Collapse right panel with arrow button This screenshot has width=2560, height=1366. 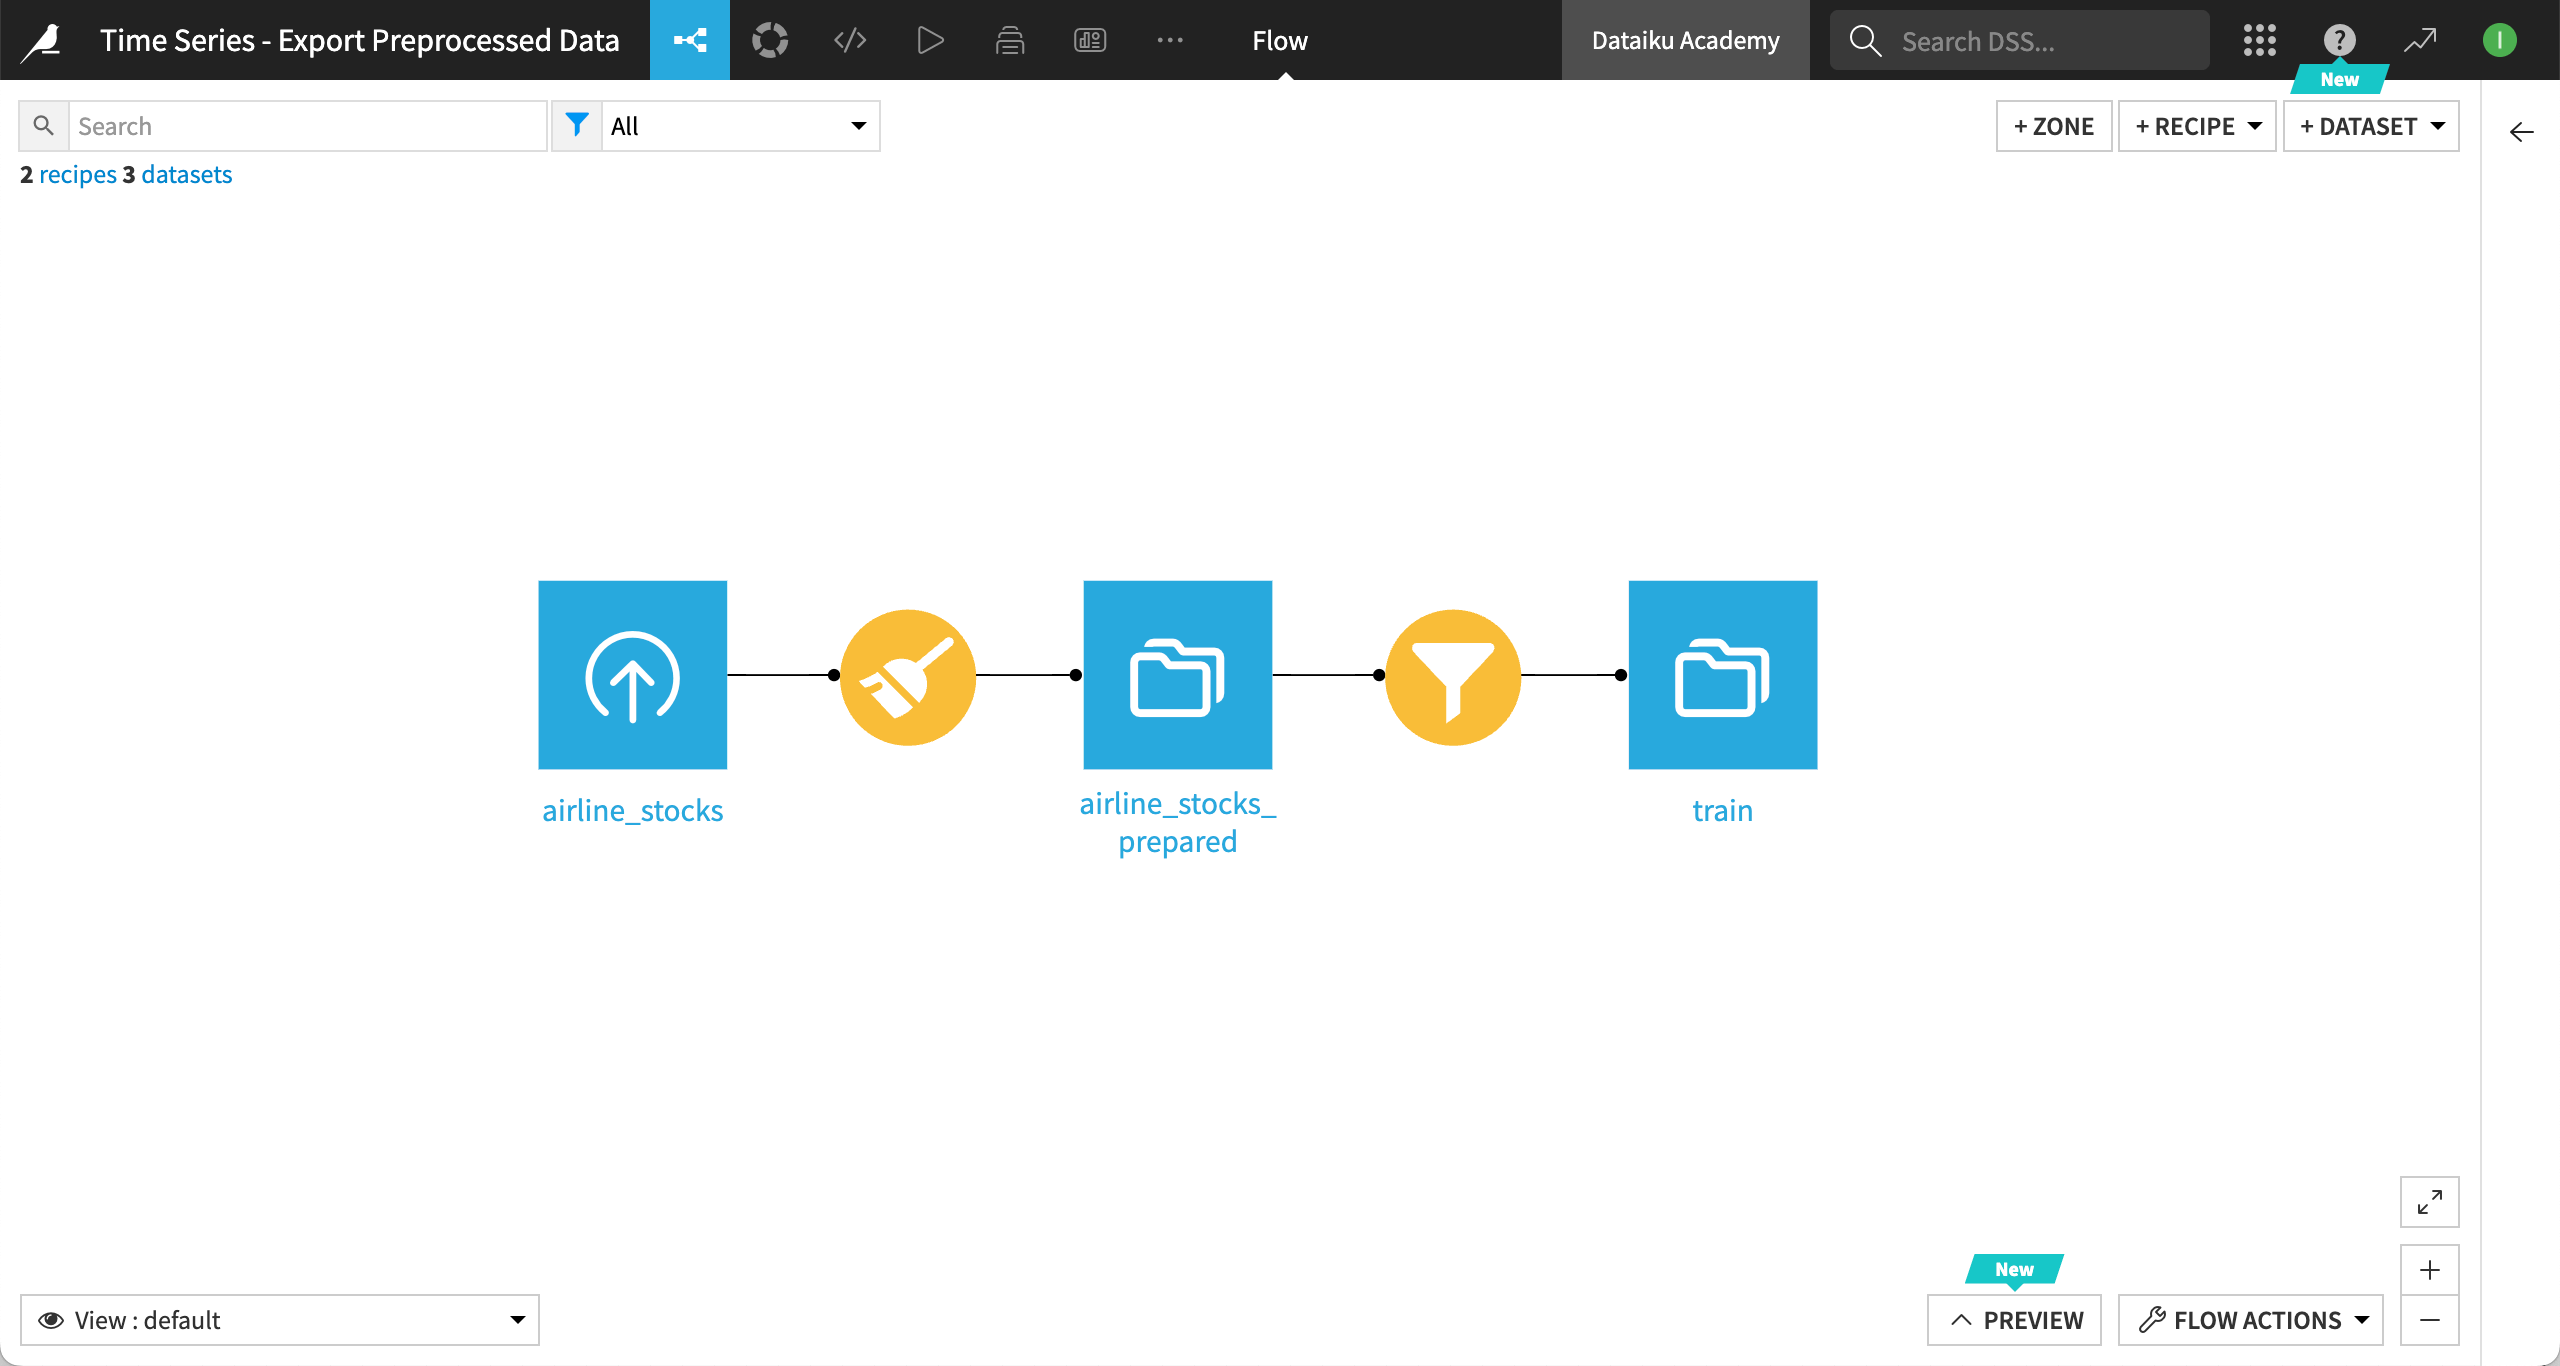pyautogui.click(x=2521, y=132)
